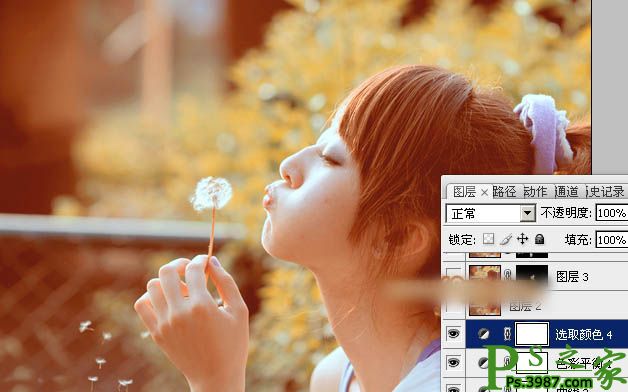Show the 图层 3 layer visibility box
The height and width of the screenshot is (392, 628).
(x=454, y=275)
